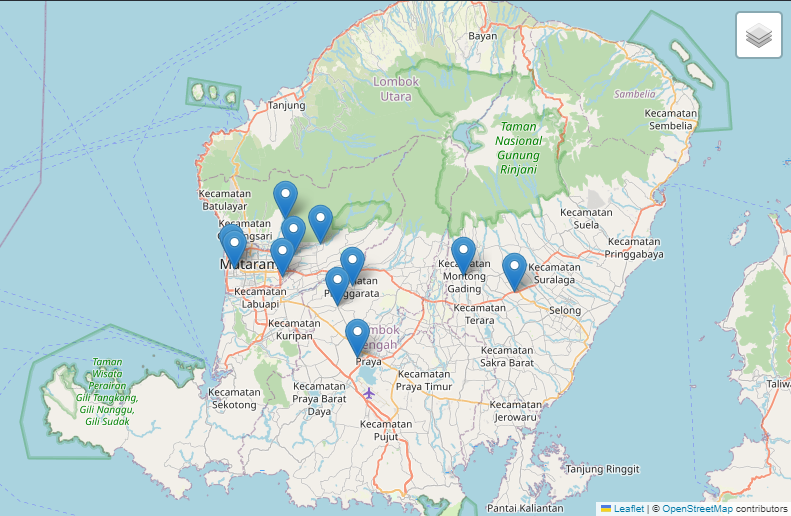Select the marker on Pringgarata label
791x516 pixels.
(x=337, y=286)
